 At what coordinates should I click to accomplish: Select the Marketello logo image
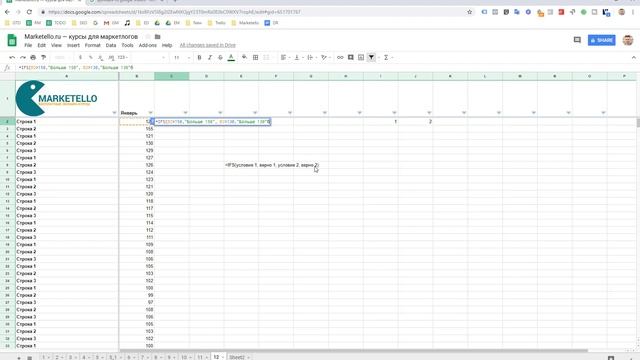click(56, 98)
